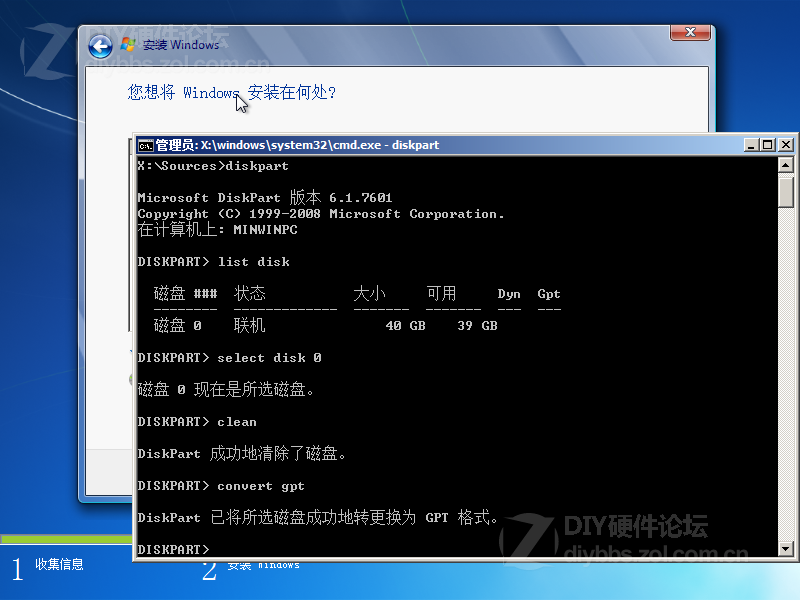
Task: Click the 'MINWINPC' computer name text
Action: pyautogui.click(x=265, y=230)
